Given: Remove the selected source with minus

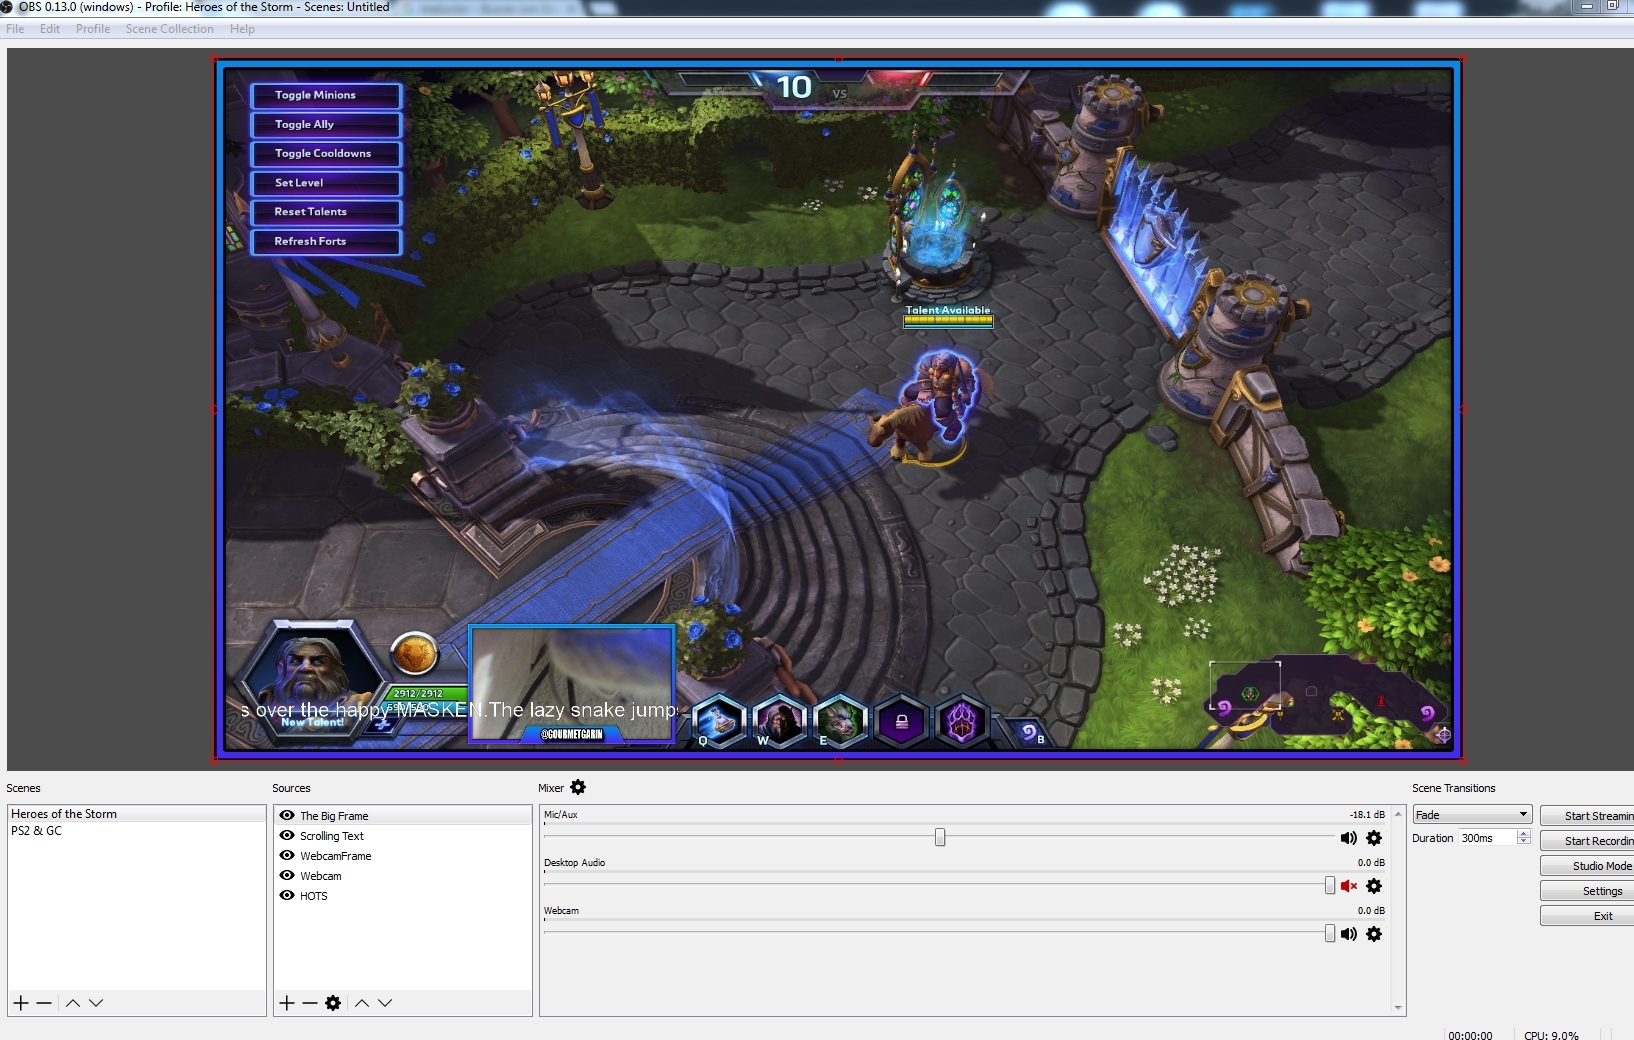Looking at the screenshot, I should coord(310,1003).
